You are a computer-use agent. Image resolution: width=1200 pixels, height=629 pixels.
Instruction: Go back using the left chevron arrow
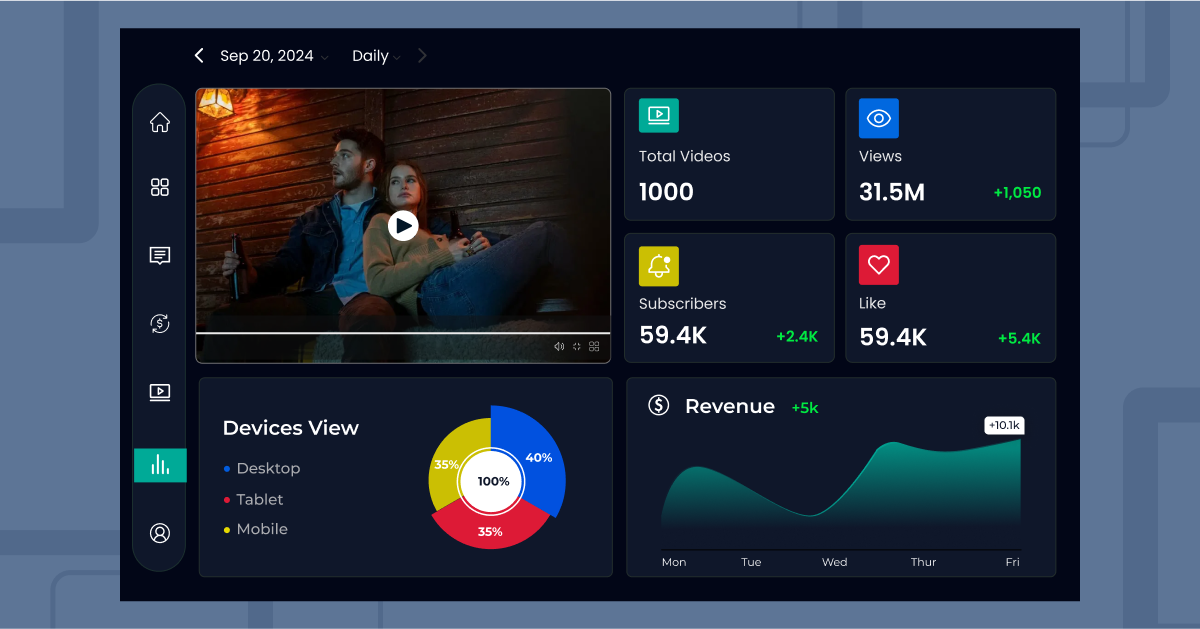198,56
